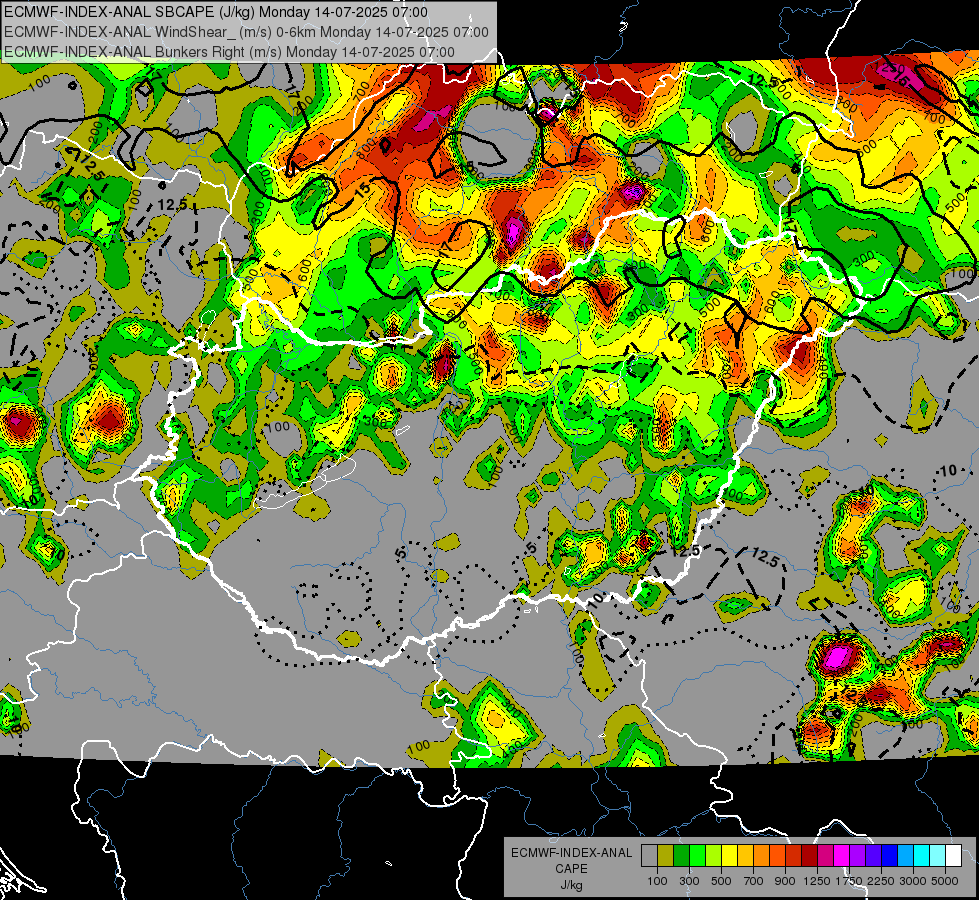Click the 2250 value on the legend scale
979x900 pixels.
[882, 881]
